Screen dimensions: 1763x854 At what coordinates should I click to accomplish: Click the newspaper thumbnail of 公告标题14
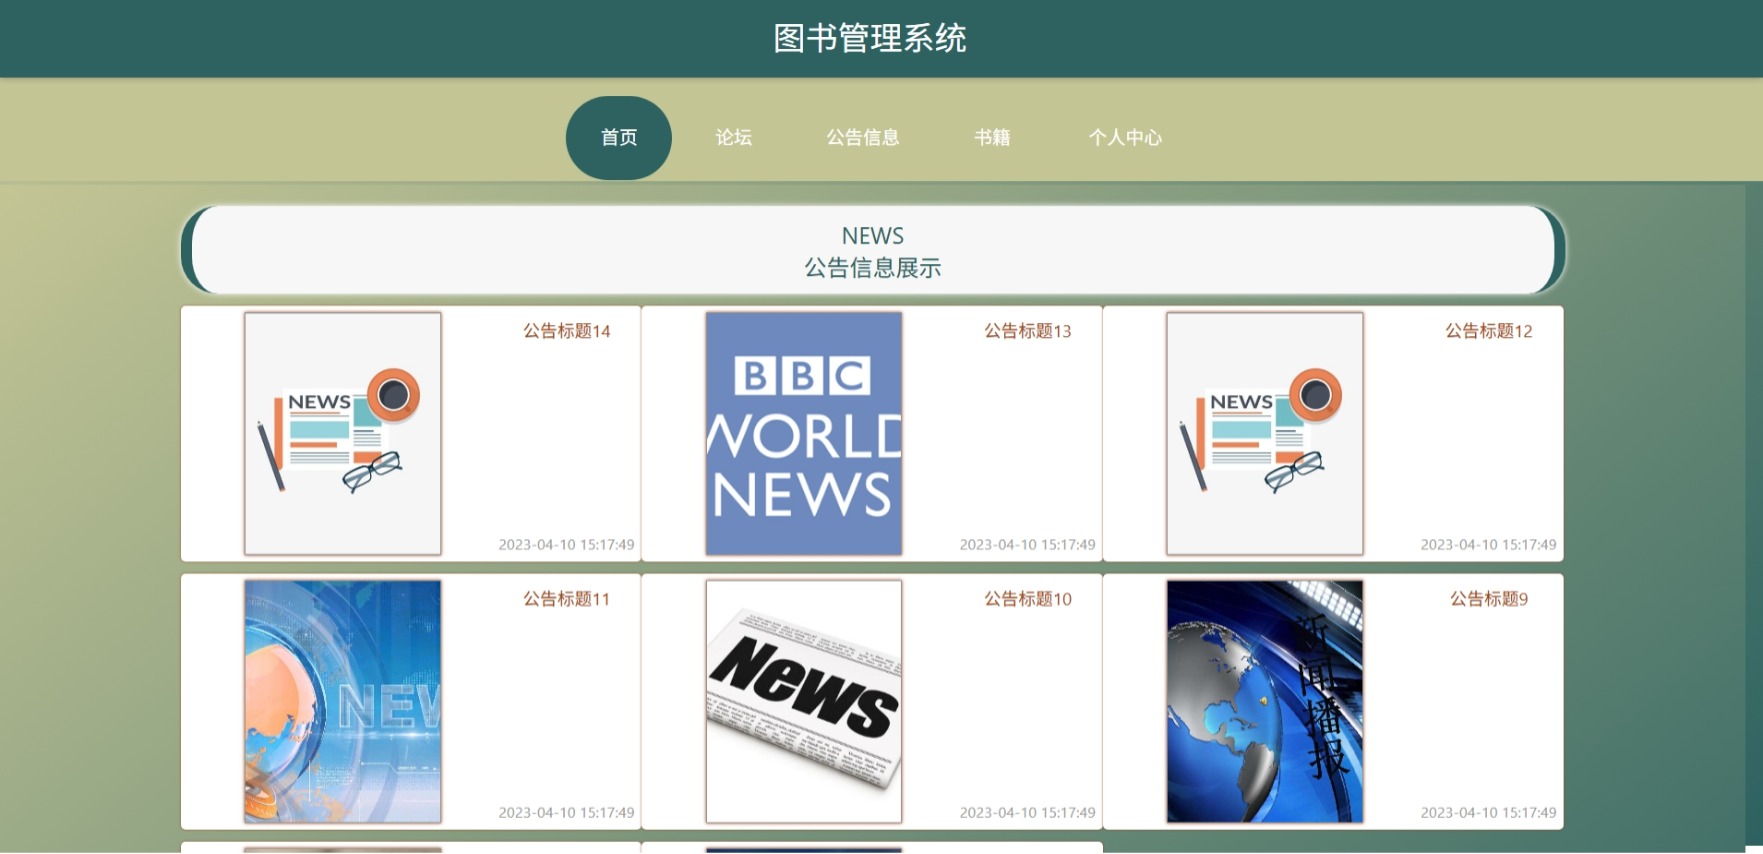tap(343, 433)
